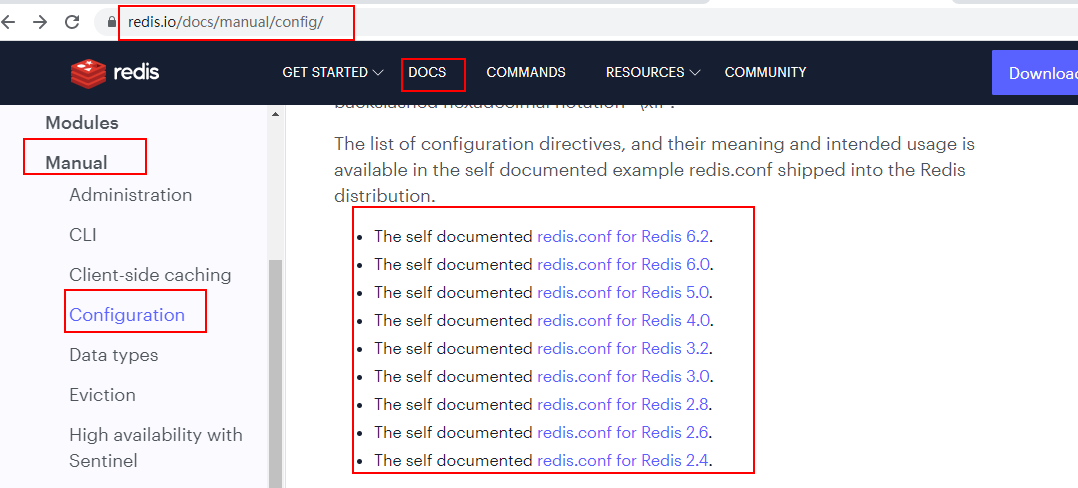Open redis.conf for Redis 3.0 link
1078x488 pixels.
pyautogui.click(x=623, y=377)
